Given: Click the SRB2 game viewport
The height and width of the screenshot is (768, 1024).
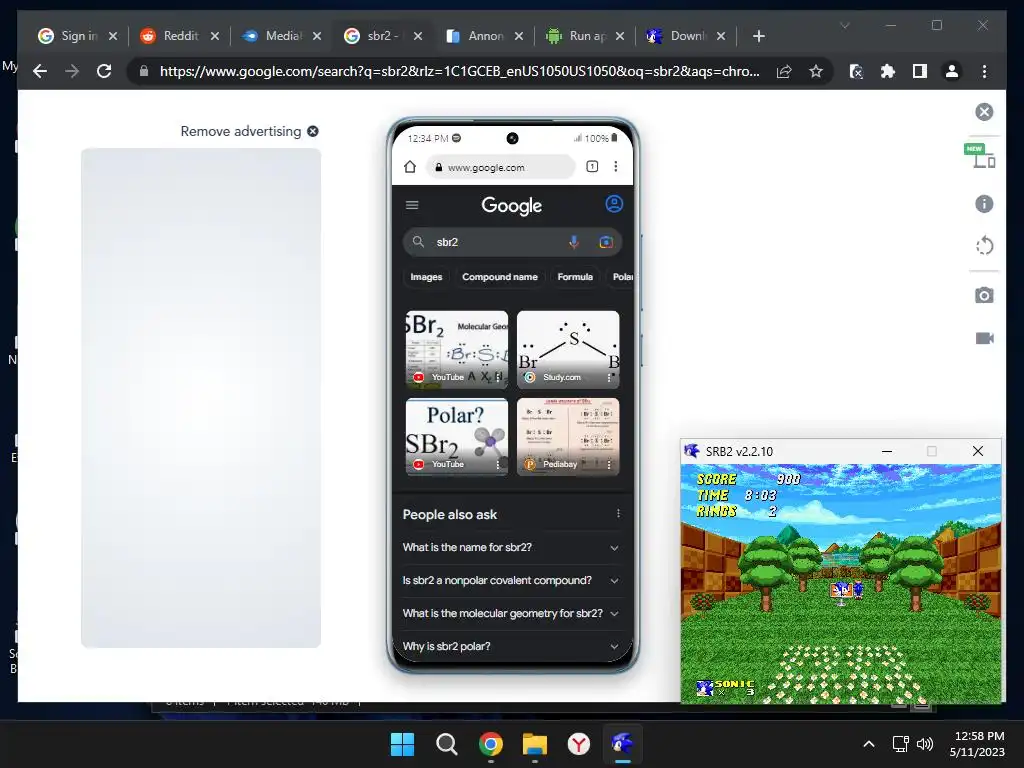Looking at the screenshot, I should coord(840,583).
